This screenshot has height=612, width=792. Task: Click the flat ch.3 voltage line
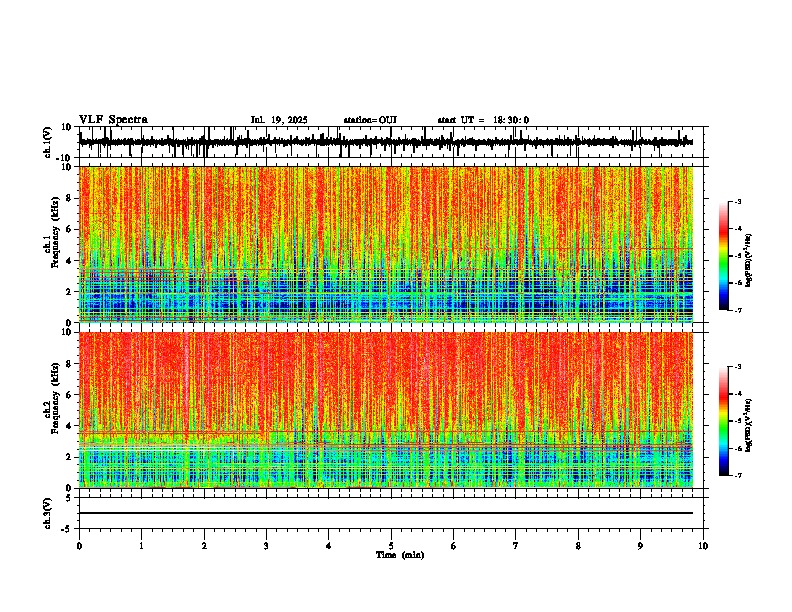(386, 513)
